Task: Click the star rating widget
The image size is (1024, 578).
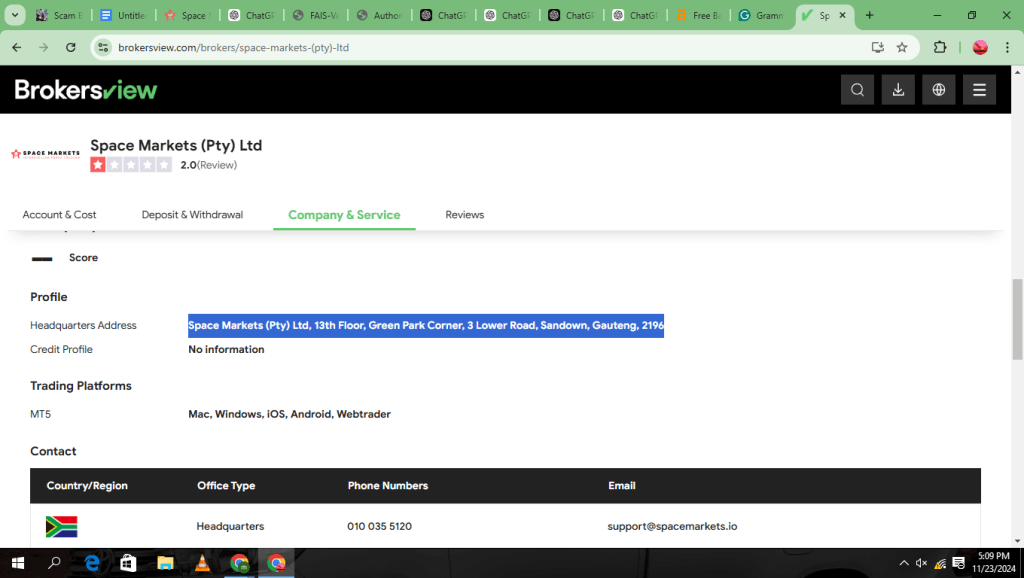Action: coord(131,165)
